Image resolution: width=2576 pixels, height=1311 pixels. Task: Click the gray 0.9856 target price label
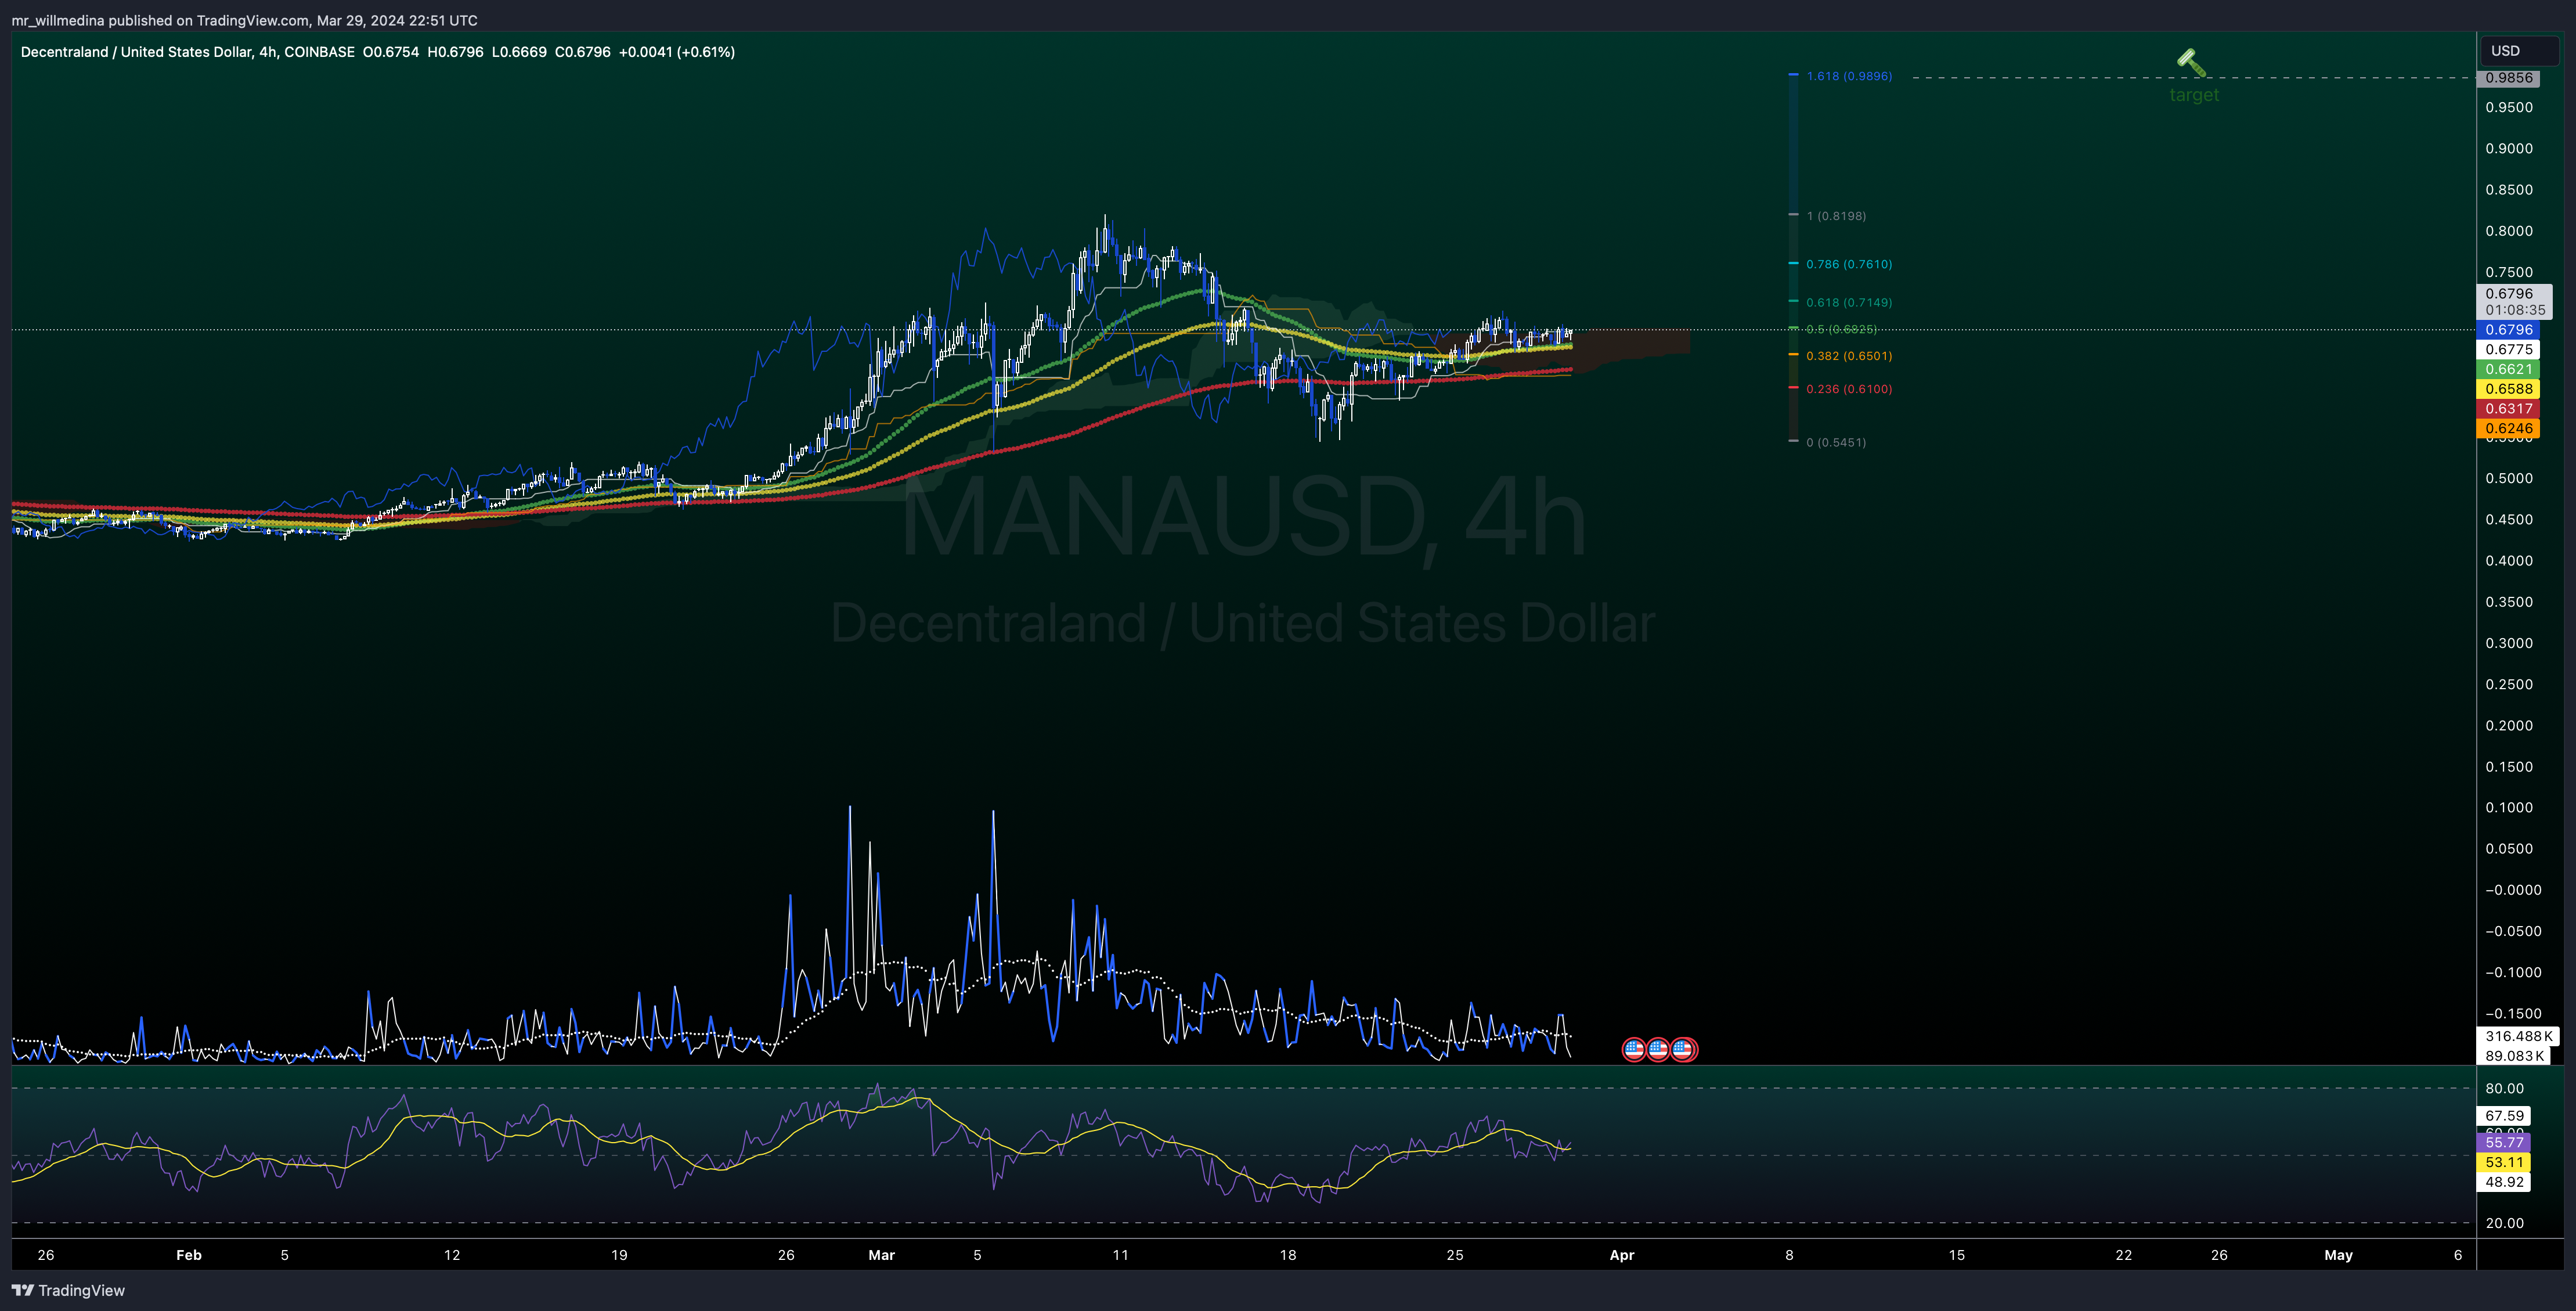click(x=2508, y=78)
